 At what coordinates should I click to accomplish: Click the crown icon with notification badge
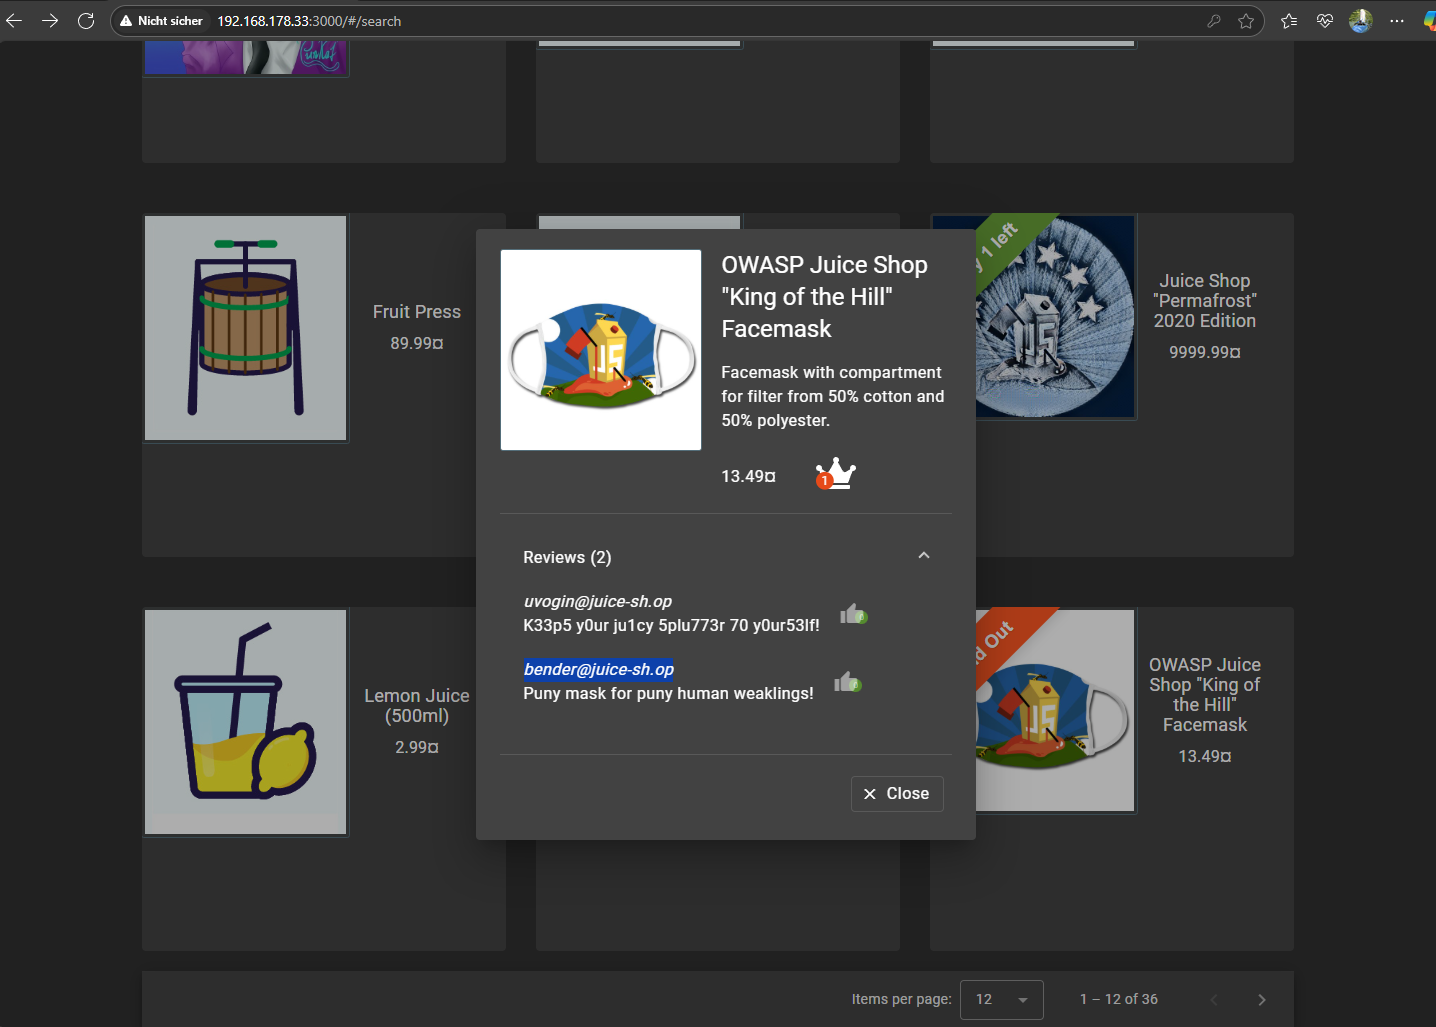835,474
